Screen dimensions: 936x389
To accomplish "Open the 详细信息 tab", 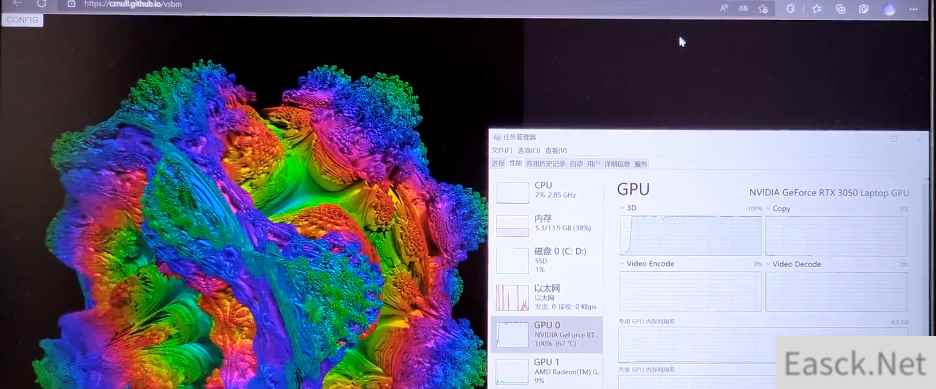I will pyautogui.click(x=617, y=163).
